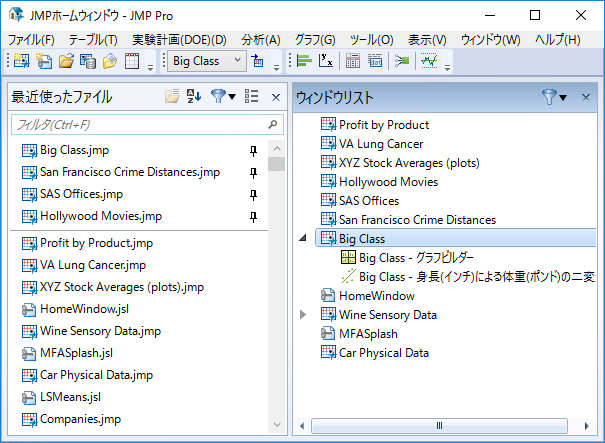Collapse the Big Class tree node

(303, 238)
